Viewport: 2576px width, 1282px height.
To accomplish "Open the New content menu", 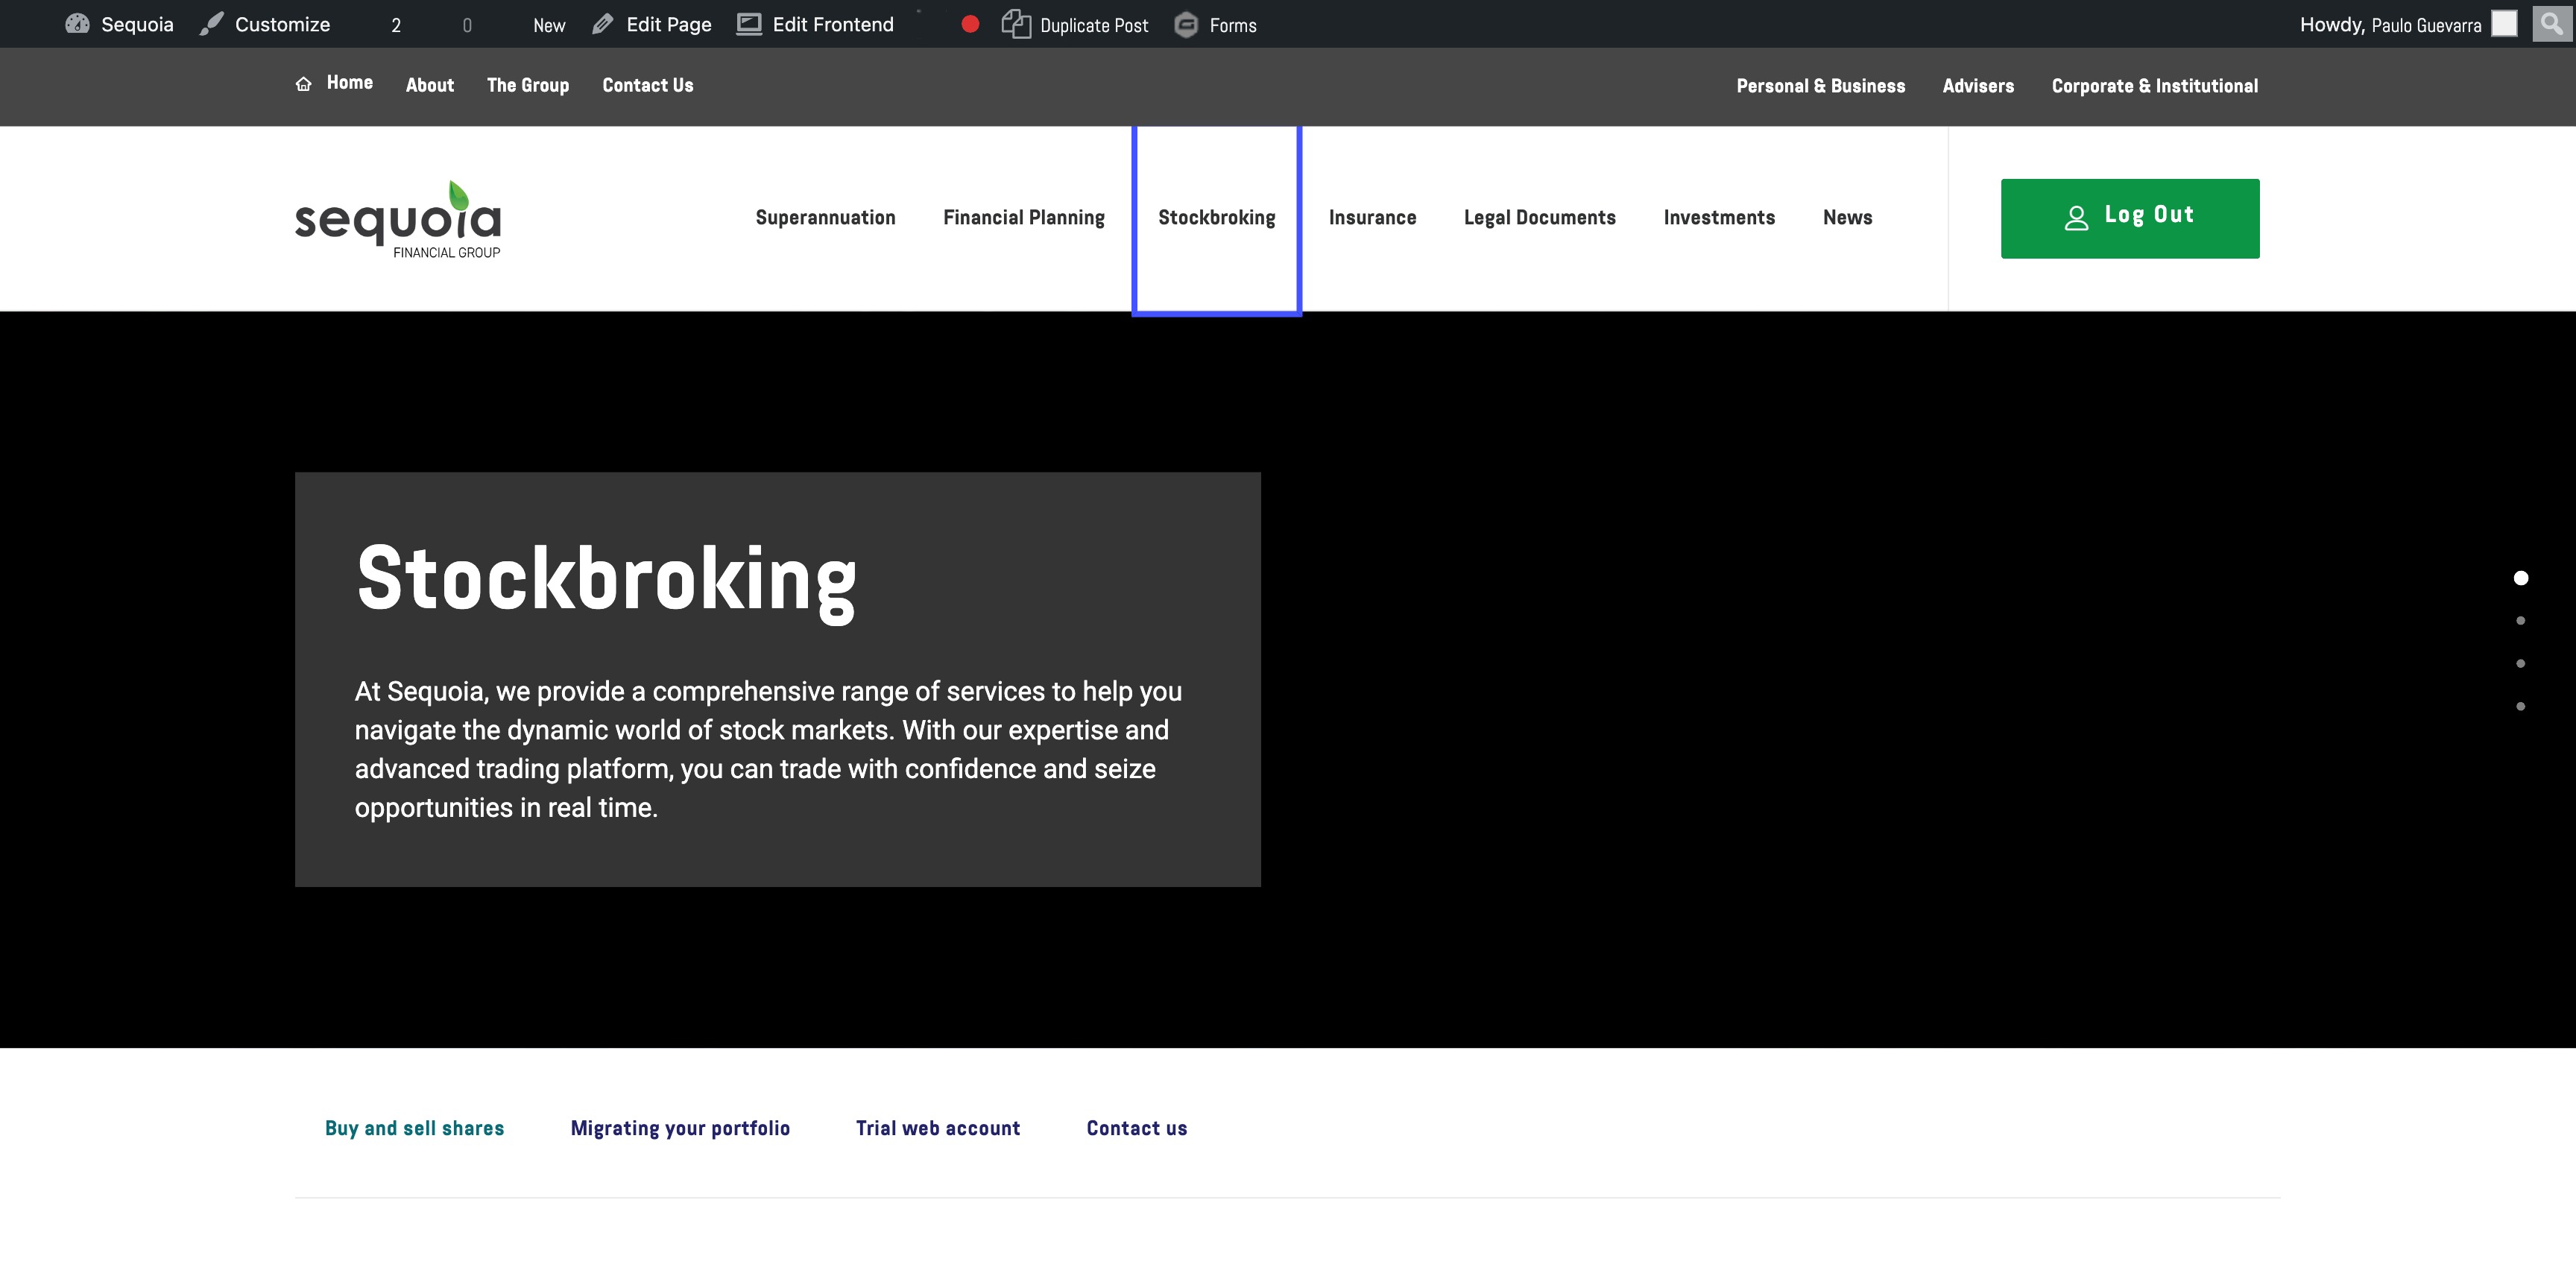I will 549,25.
